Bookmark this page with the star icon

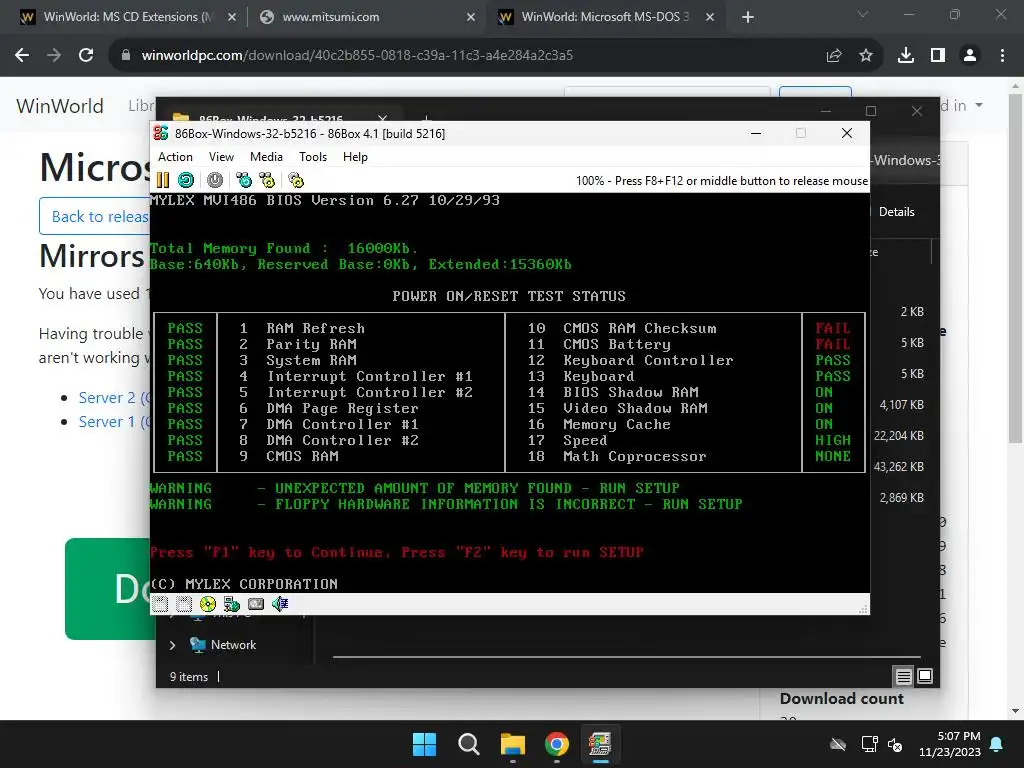(x=866, y=56)
